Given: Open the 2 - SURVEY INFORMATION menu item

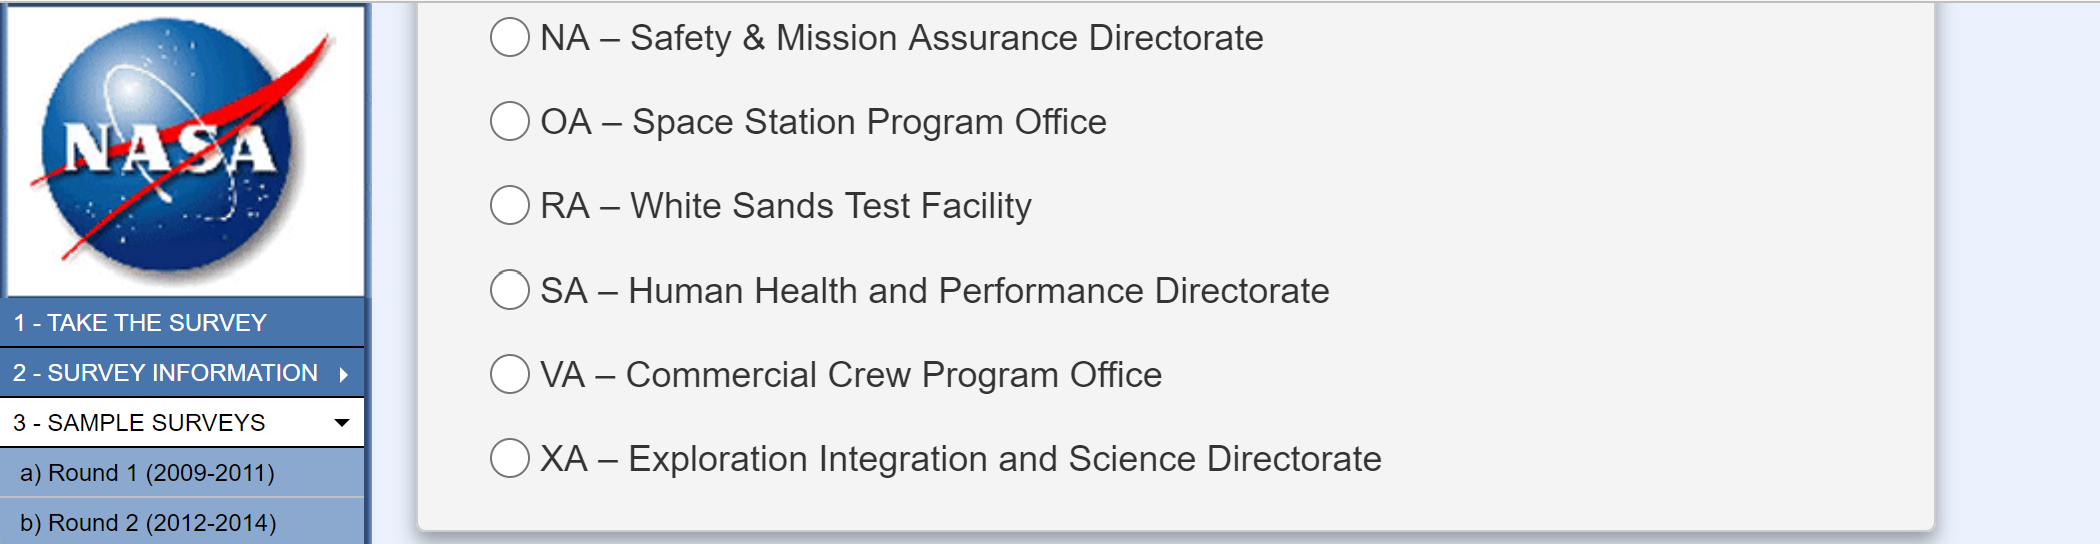Looking at the screenshot, I should (182, 373).
